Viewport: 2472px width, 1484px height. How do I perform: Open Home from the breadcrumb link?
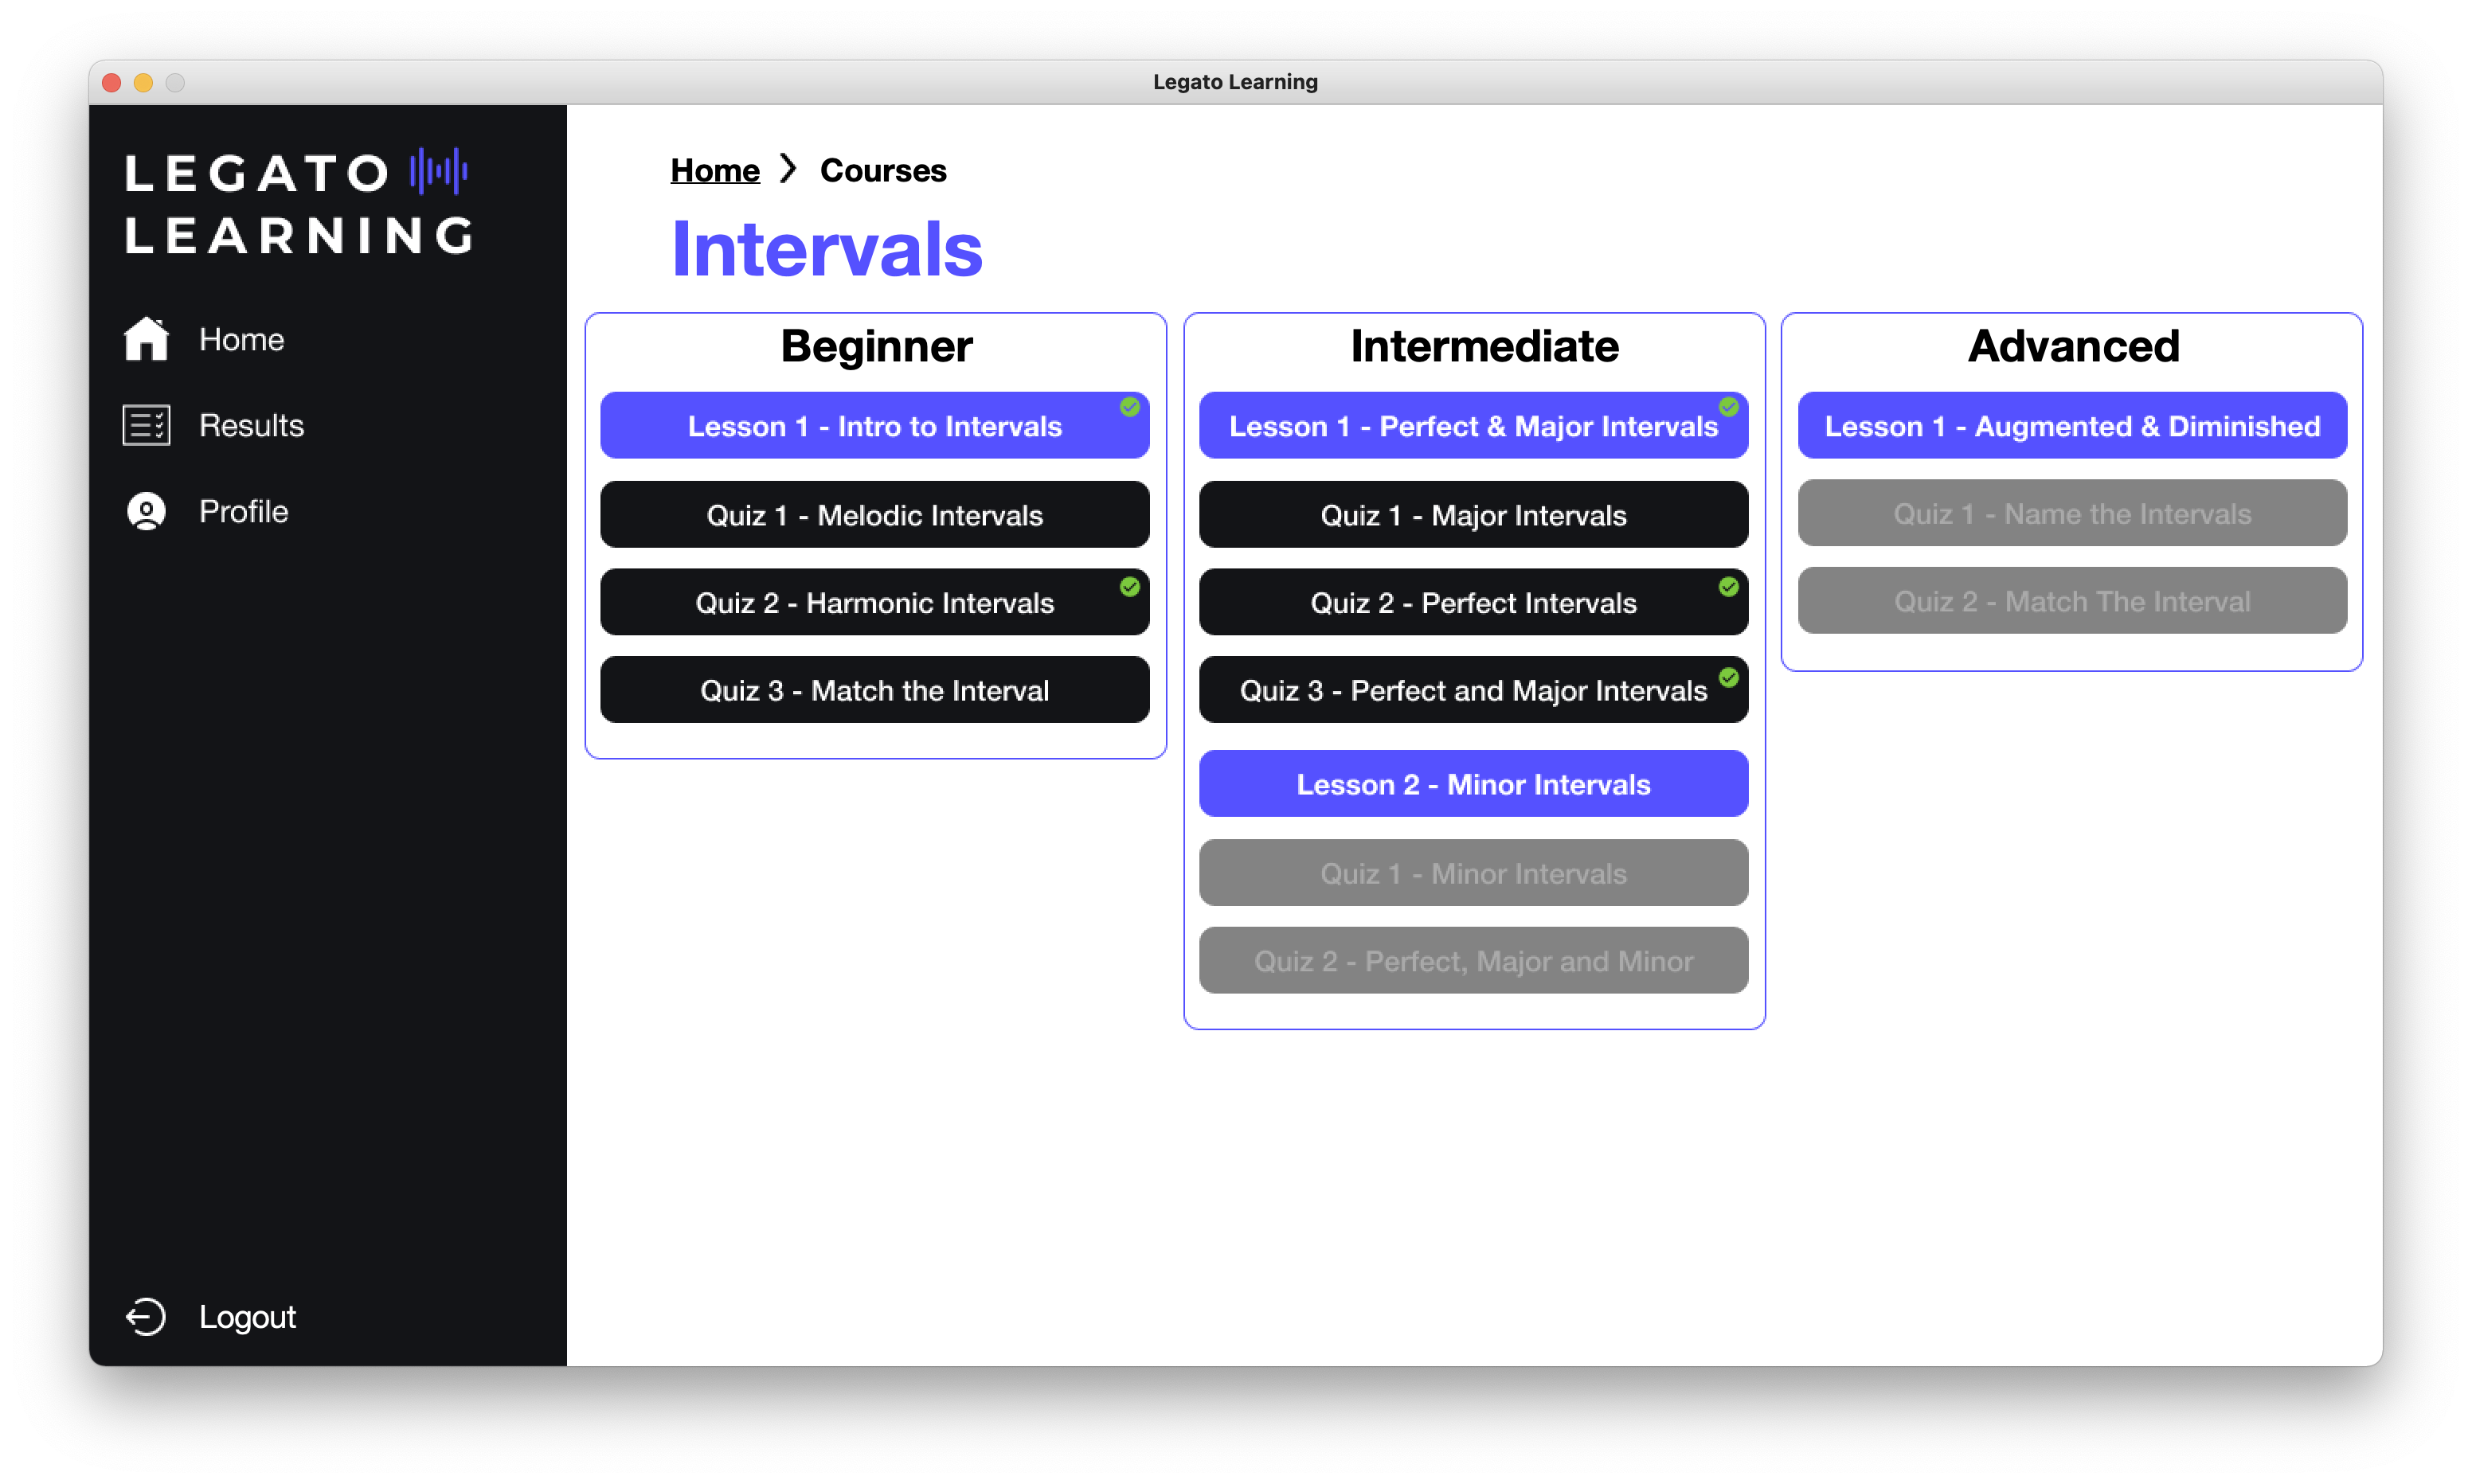(x=714, y=170)
